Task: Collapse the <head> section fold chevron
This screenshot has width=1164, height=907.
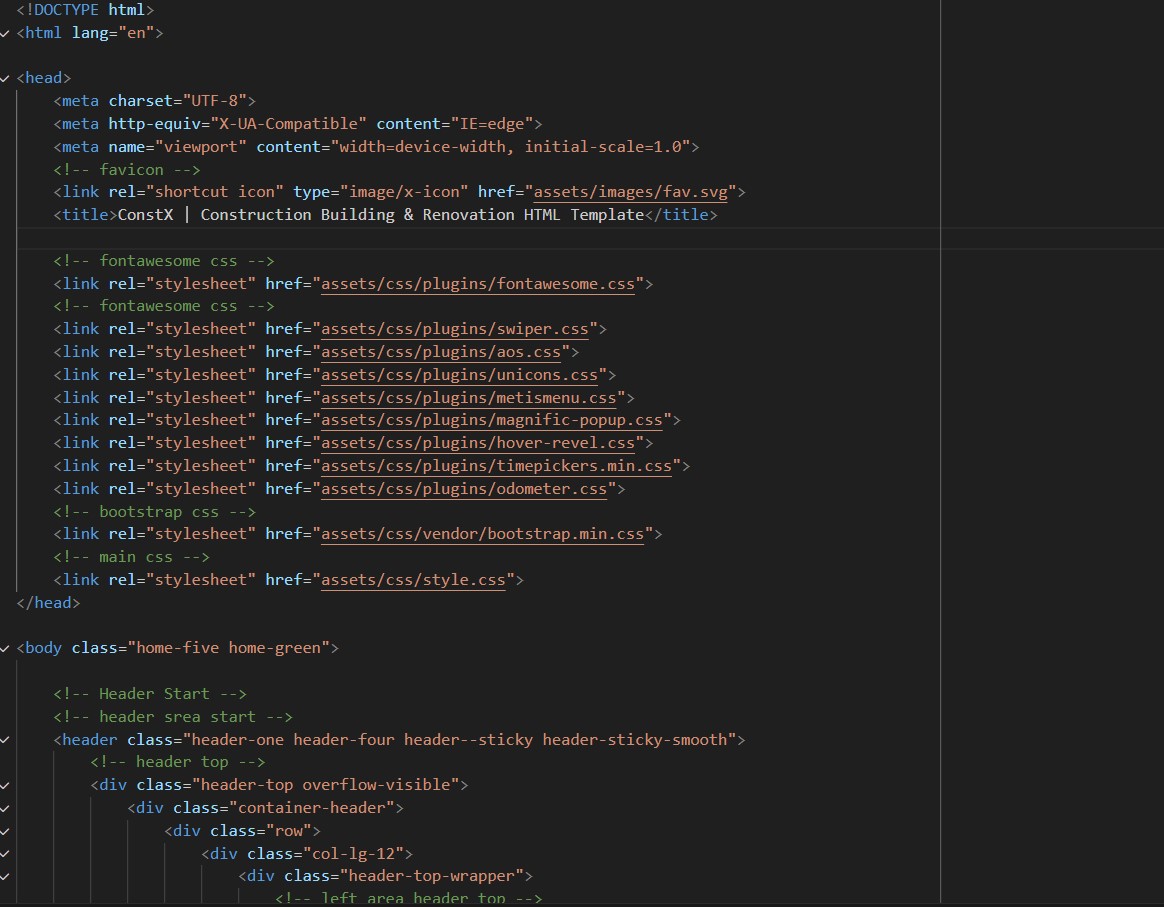Action: pyautogui.click(x=5, y=78)
